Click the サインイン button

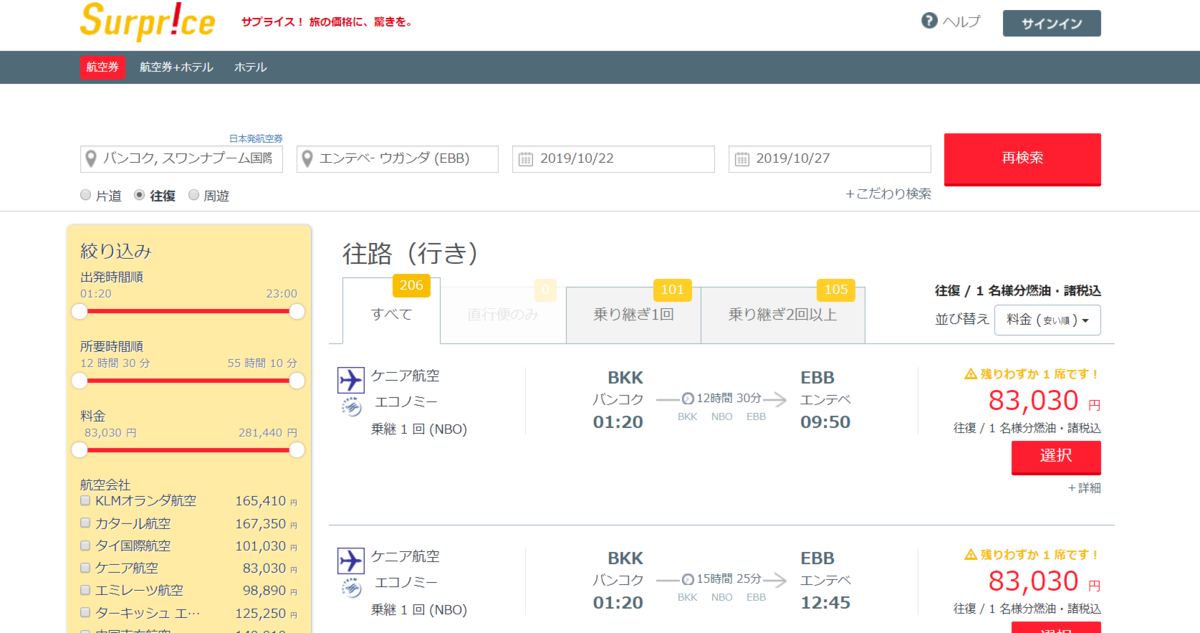1052,24
